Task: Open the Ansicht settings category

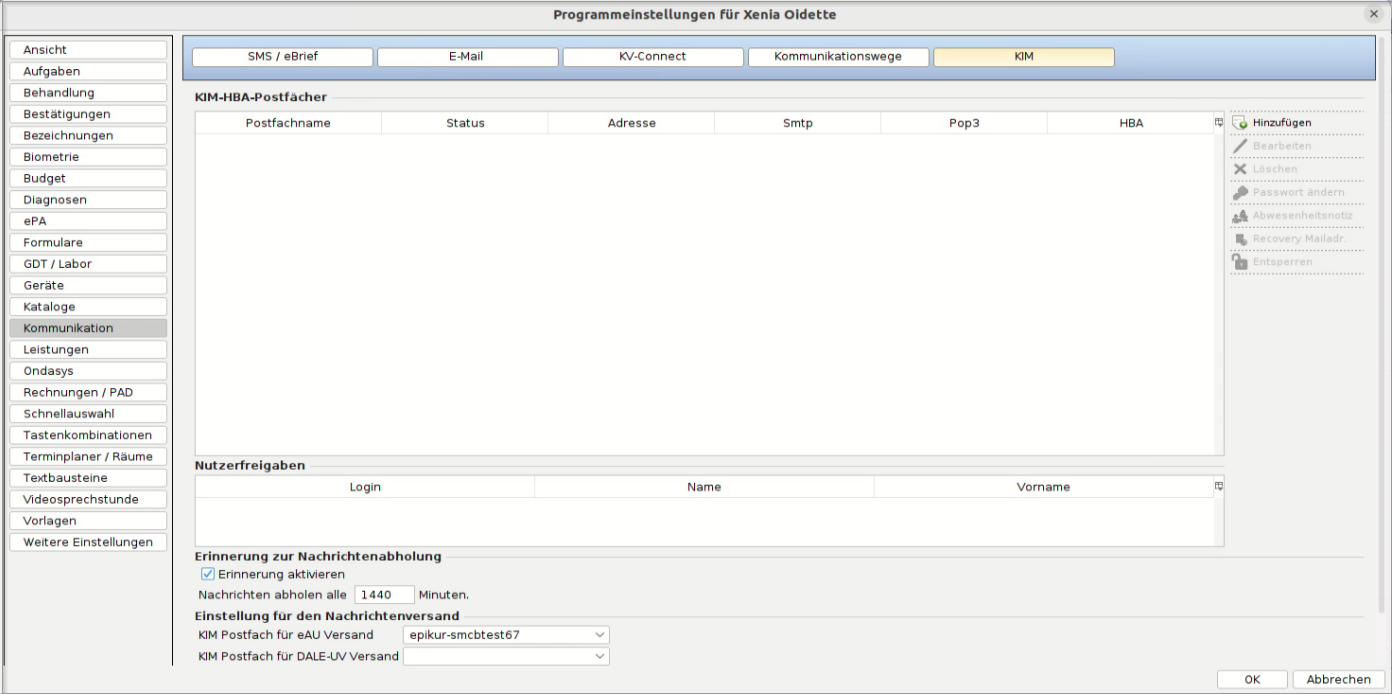Action: click(x=88, y=50)
